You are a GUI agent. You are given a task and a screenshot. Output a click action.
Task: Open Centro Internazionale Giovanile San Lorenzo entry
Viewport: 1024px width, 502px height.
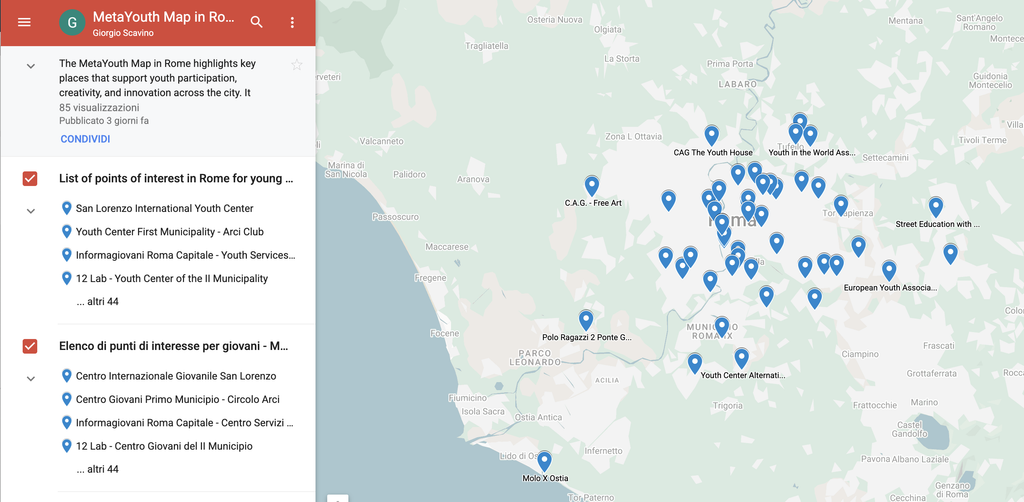(x=176, y=376)
